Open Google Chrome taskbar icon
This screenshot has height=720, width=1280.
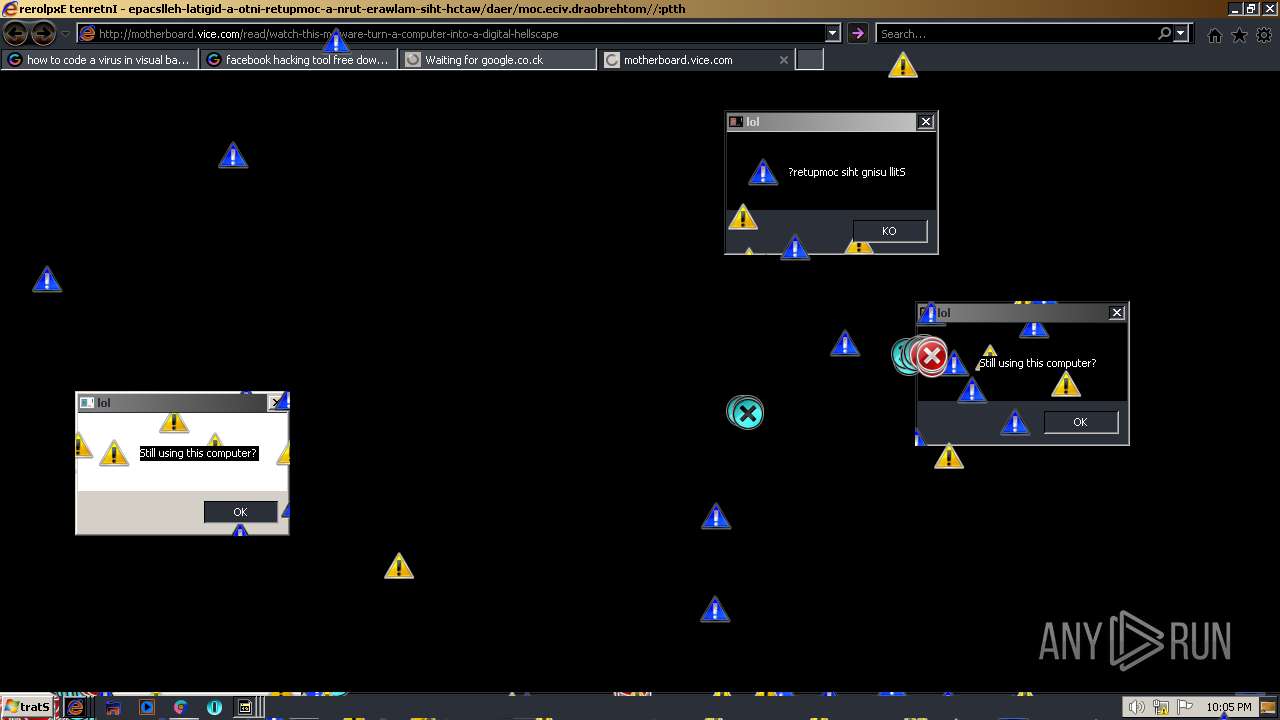(x=180, y=707)
